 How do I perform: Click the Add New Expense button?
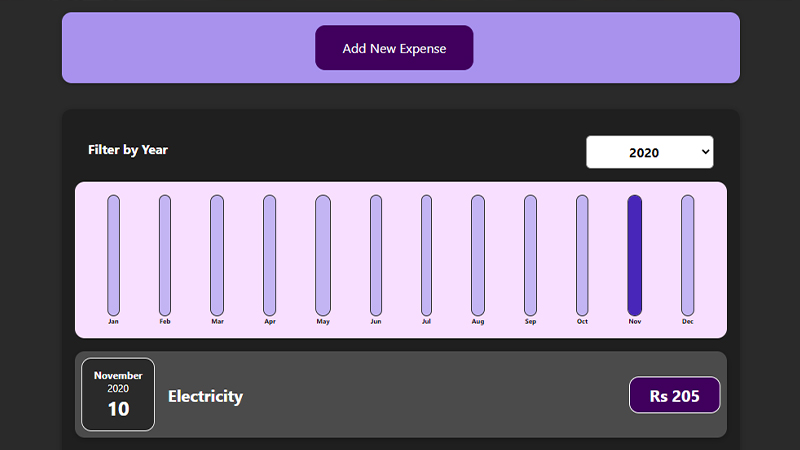(394, 48)
